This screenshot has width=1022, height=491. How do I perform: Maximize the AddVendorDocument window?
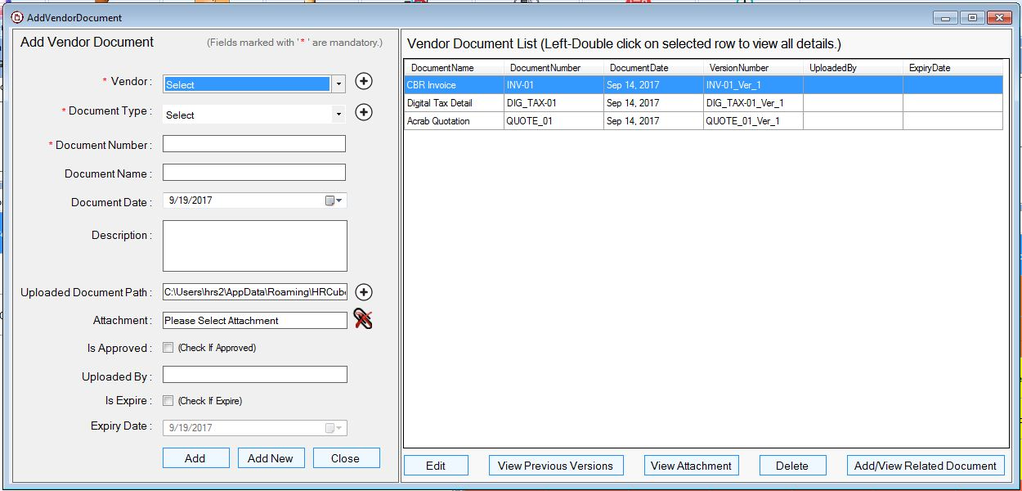[x=972, y=18]
